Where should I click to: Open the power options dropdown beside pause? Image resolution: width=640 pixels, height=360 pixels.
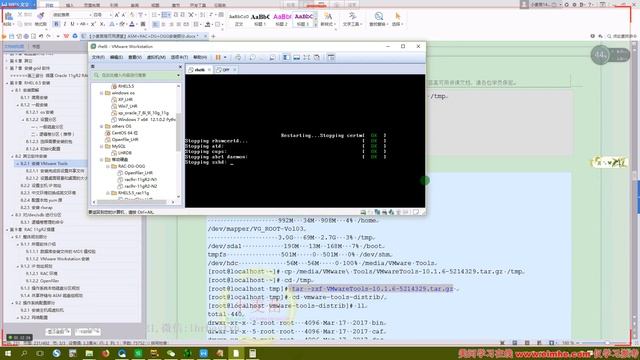pos(225,57)
